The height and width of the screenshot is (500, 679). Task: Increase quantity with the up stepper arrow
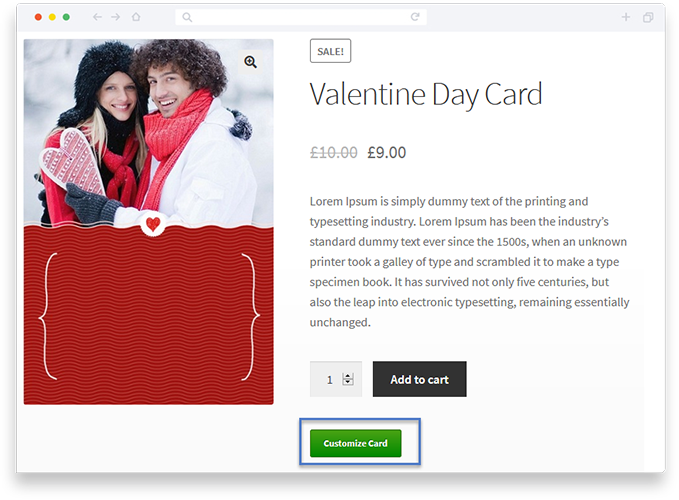pyautogui.click(x=348, y=376)
